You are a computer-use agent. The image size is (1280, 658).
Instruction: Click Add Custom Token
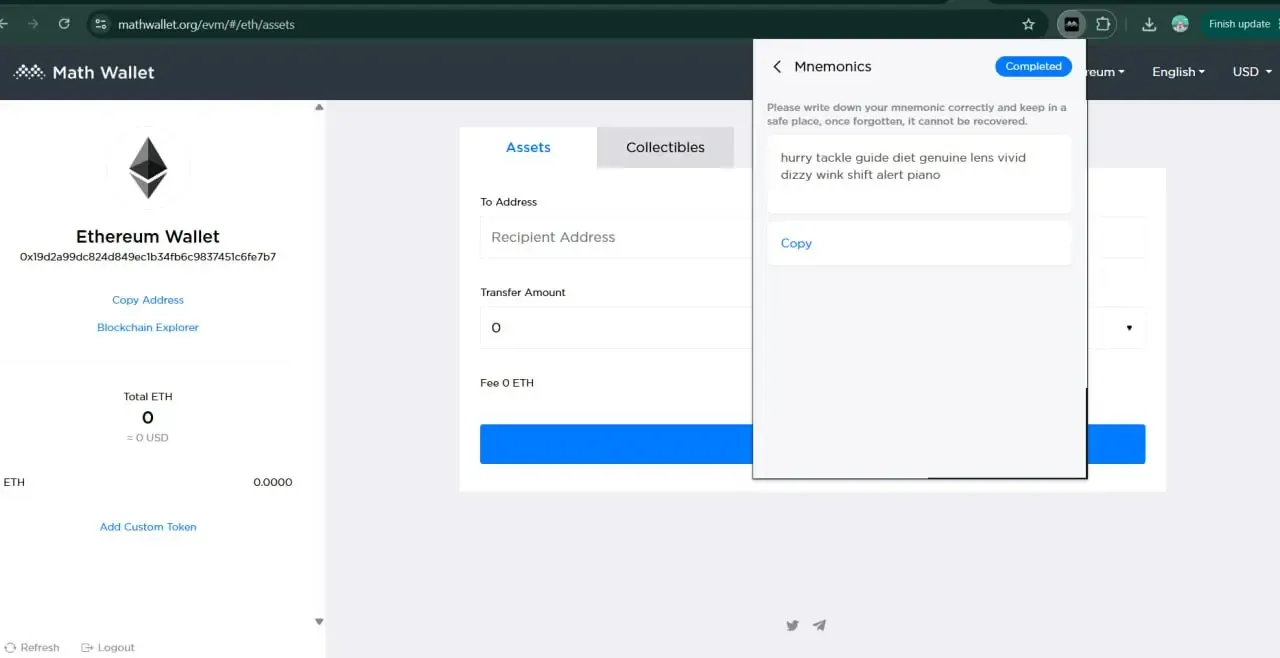[148, 527]
